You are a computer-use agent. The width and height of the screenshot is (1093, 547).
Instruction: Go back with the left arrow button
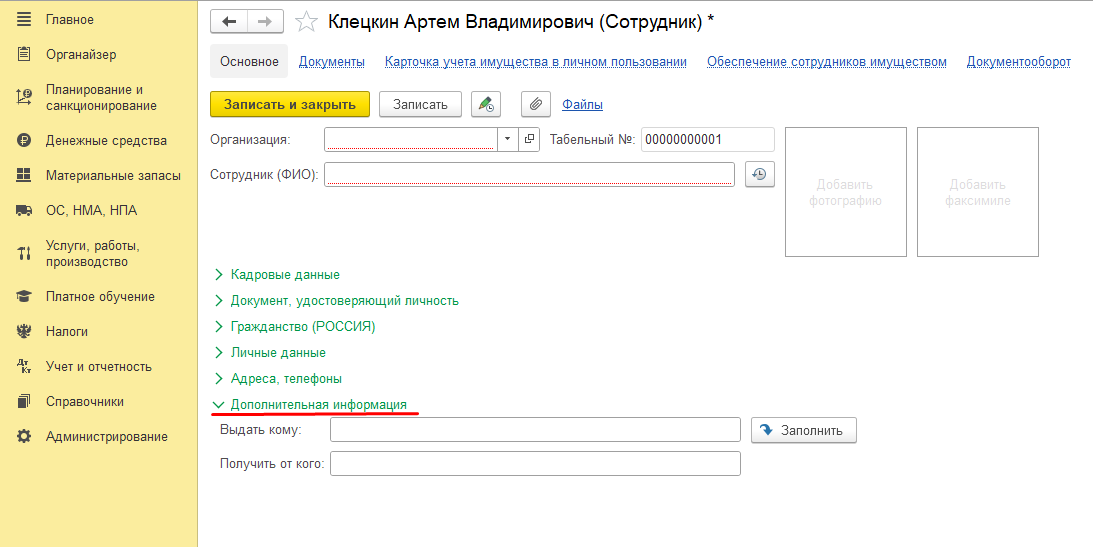click(x=229, y=22)
